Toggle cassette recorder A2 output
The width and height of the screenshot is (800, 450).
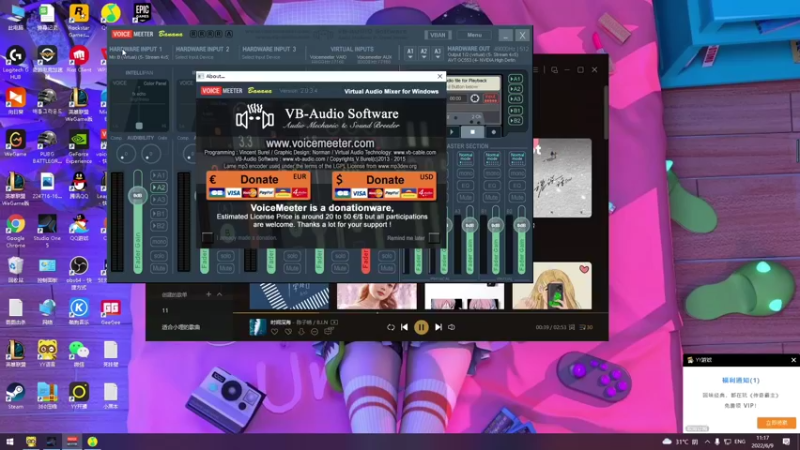click(515, 89)
